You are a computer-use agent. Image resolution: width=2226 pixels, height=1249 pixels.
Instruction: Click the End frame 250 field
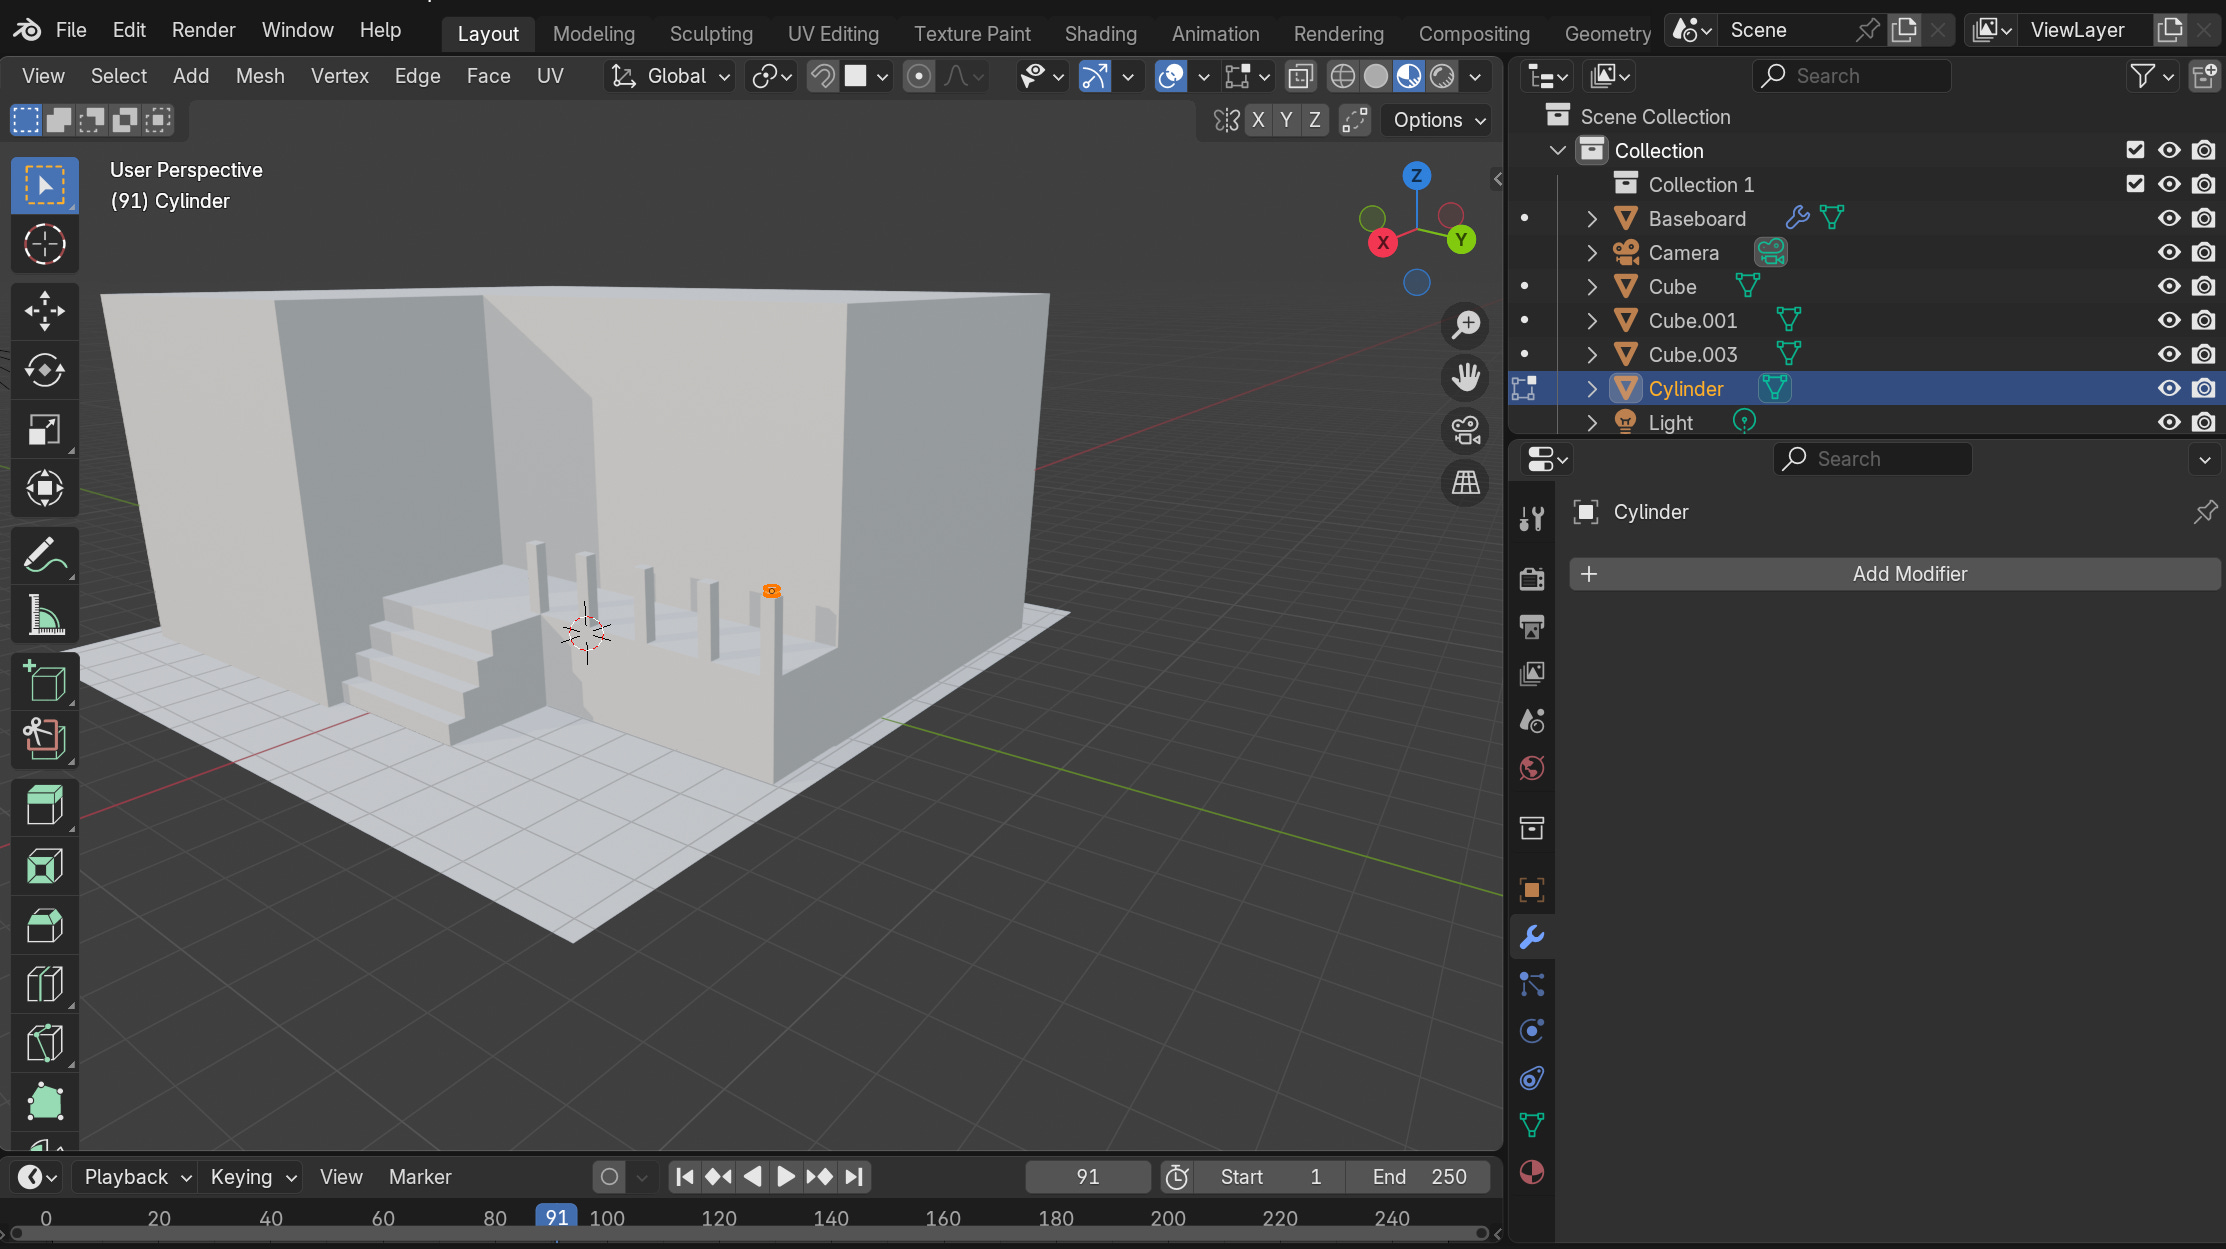pos(1418,1177)
